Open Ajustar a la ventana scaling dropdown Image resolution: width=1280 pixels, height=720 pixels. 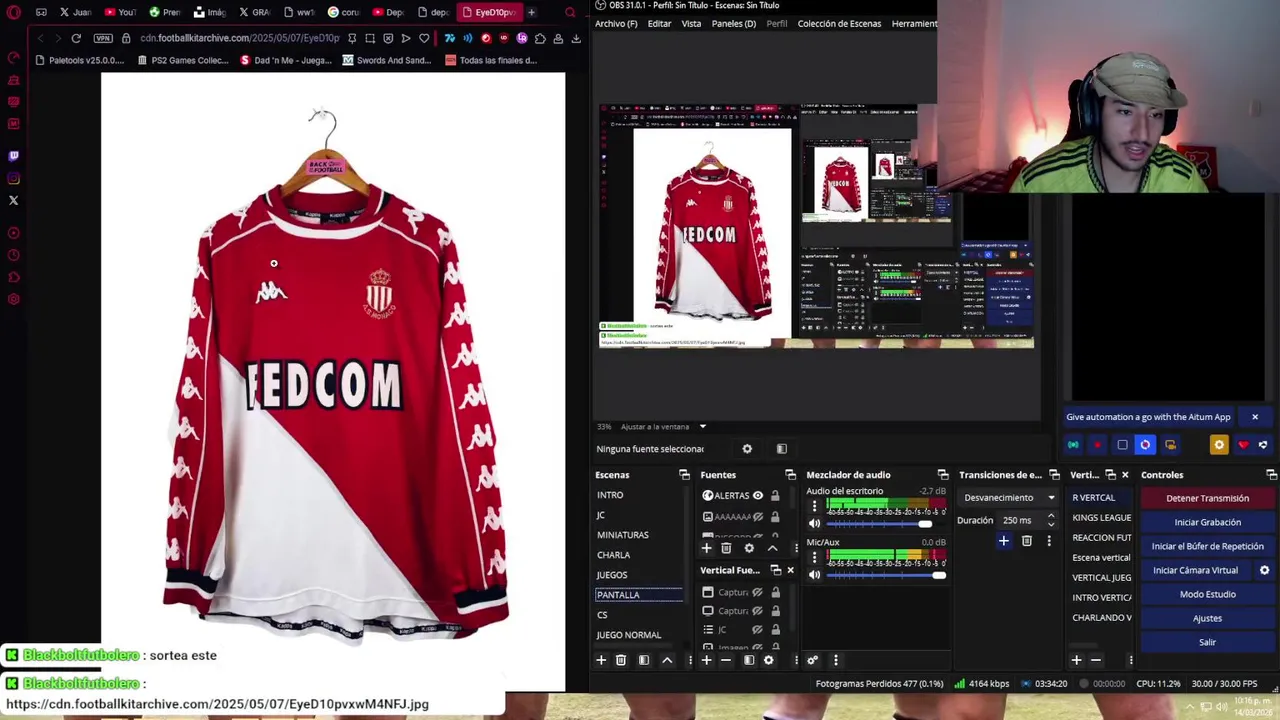(x=662, y=427)
